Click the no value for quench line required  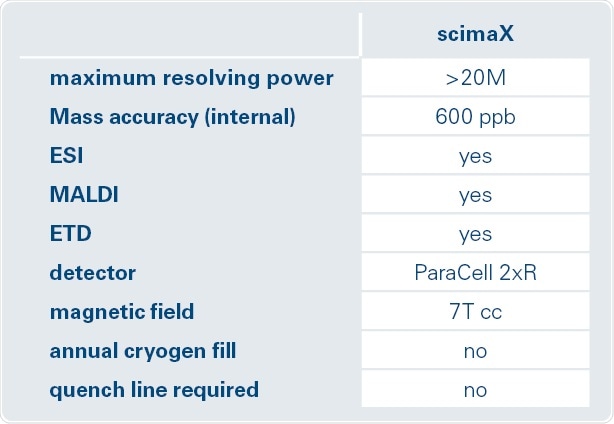(x=475, y=390)
